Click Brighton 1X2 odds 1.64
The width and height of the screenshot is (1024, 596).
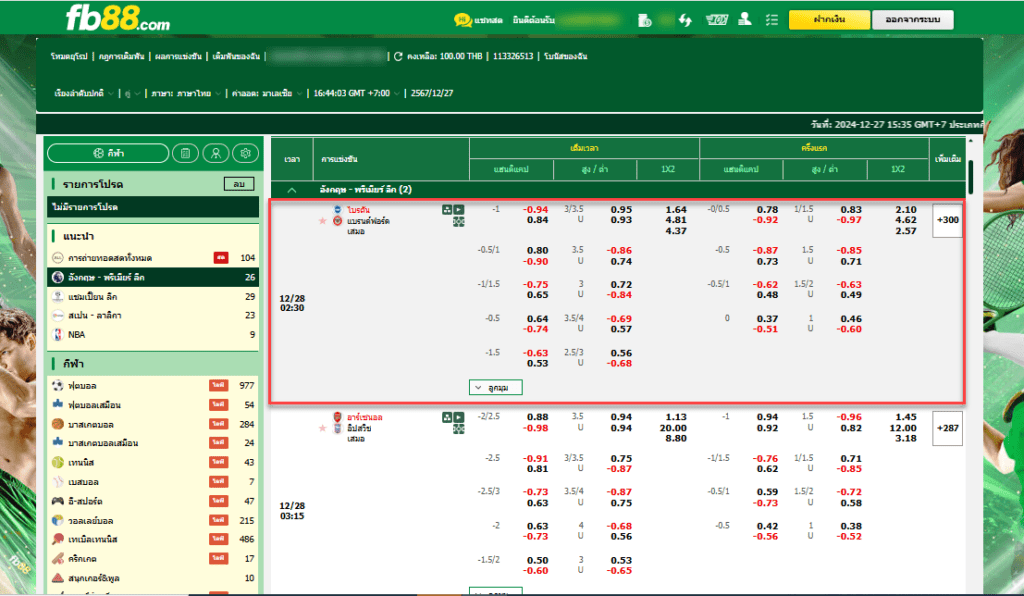[676, 210]
